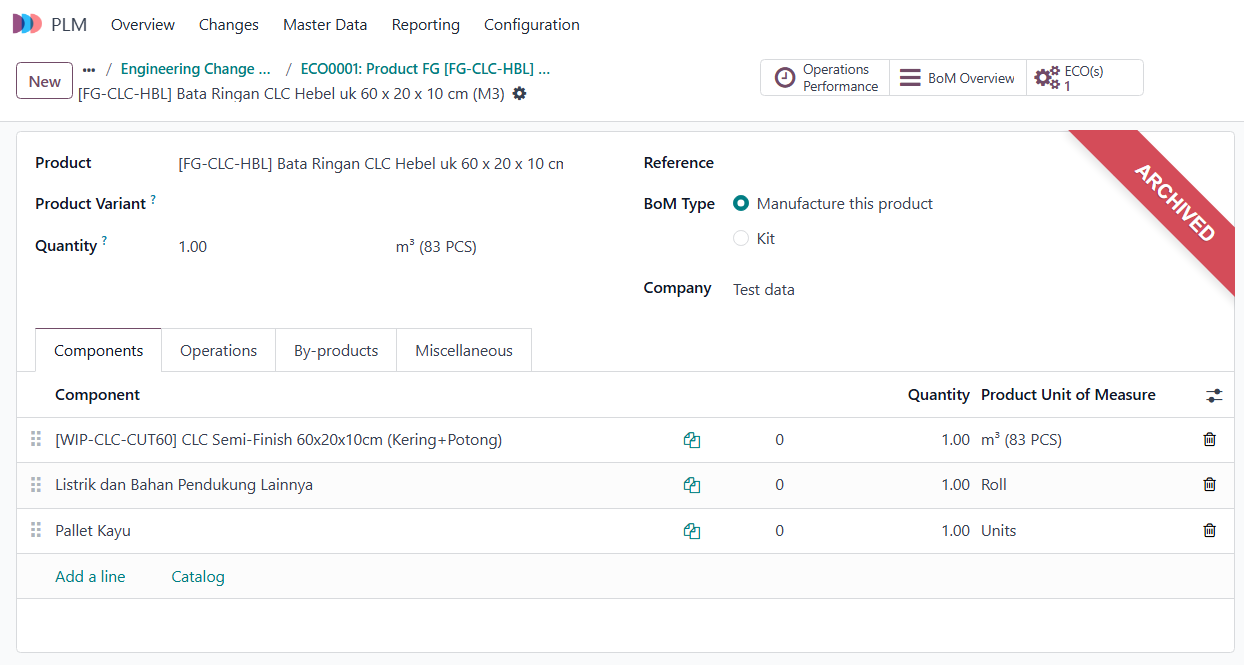Click quantity 1.00 in Pallet Kayu row

[955, 531]
